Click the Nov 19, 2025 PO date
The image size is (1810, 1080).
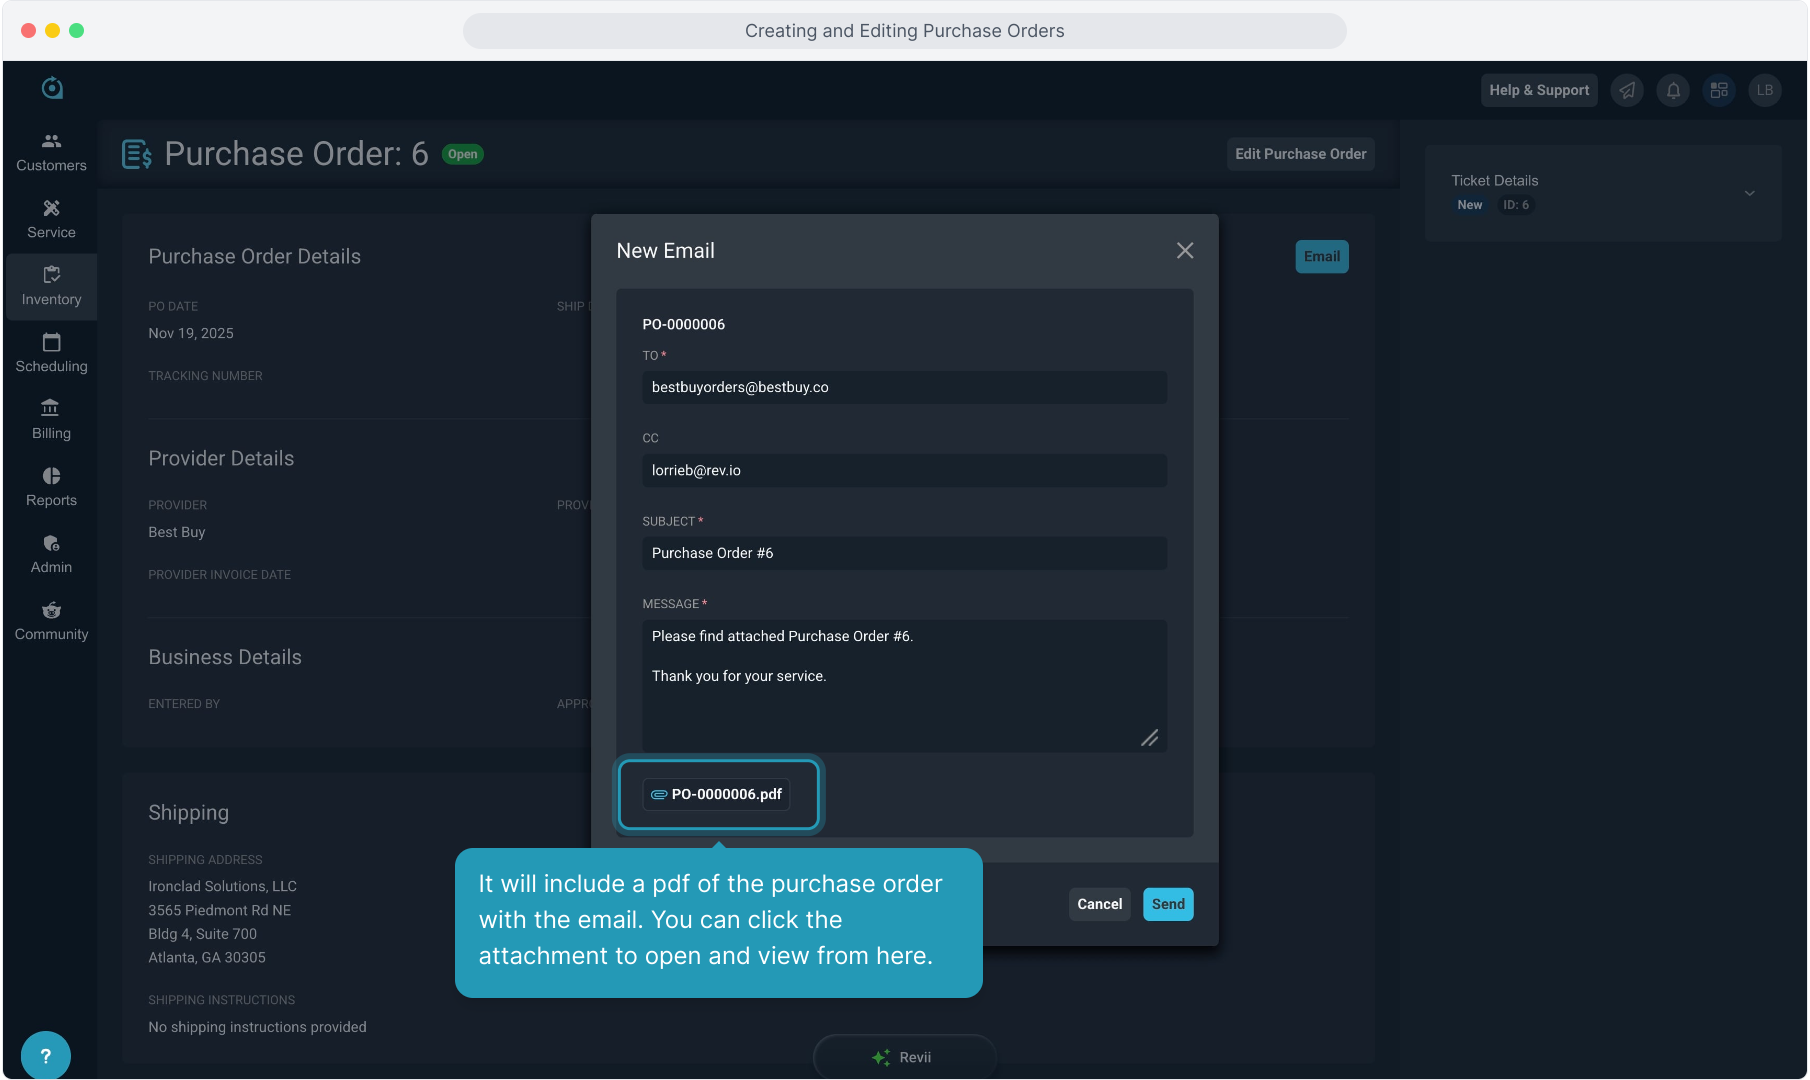[191, 333]
